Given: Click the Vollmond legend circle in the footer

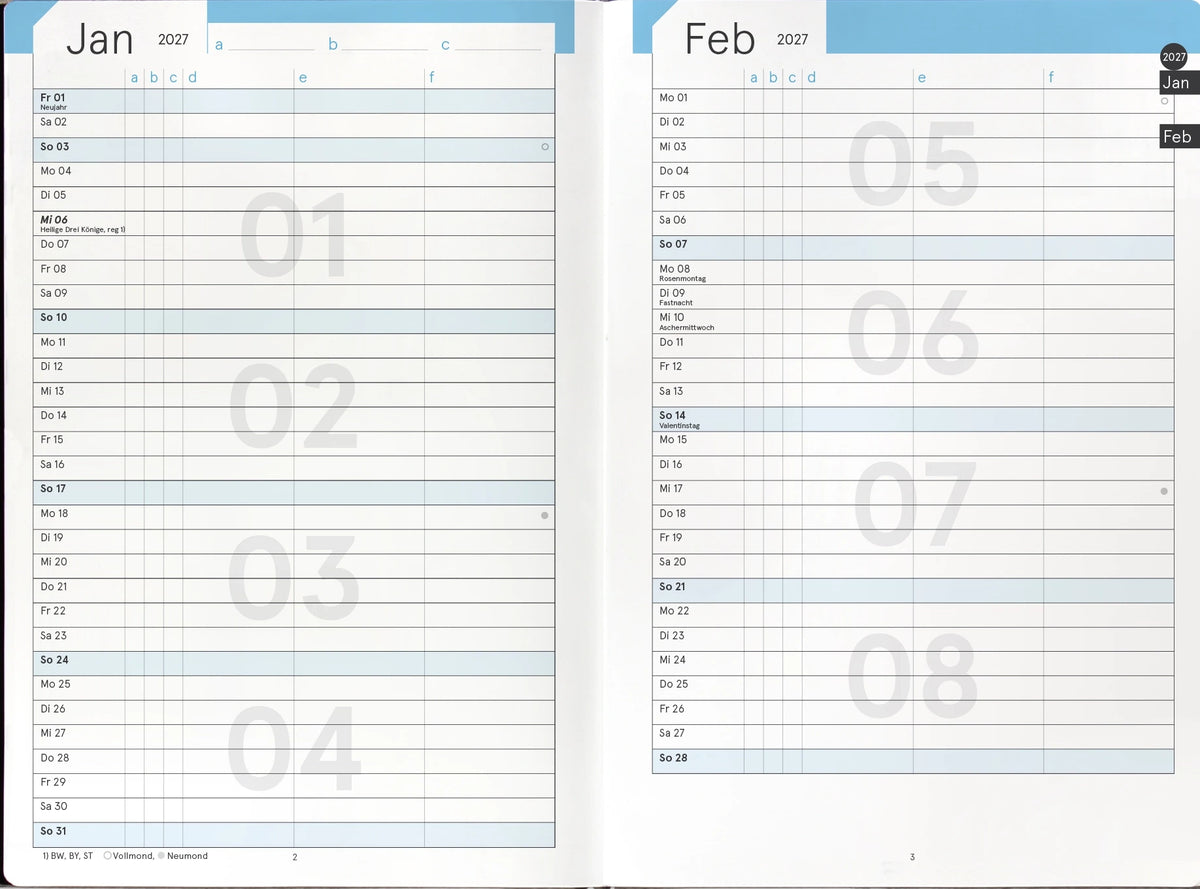Looking at the screenshot, I should pyautogui.click(x=107, y=856).
